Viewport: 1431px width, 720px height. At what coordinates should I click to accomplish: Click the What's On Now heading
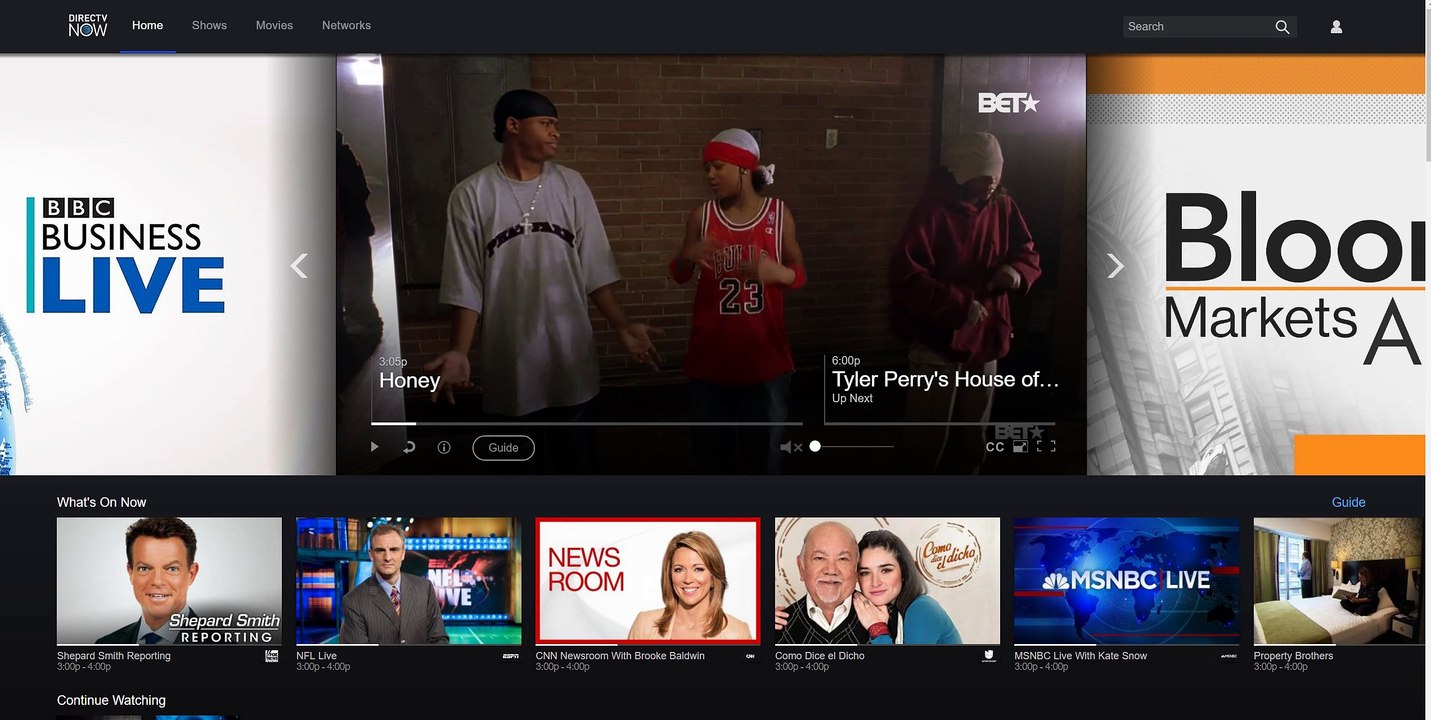(x=101, y=502)
